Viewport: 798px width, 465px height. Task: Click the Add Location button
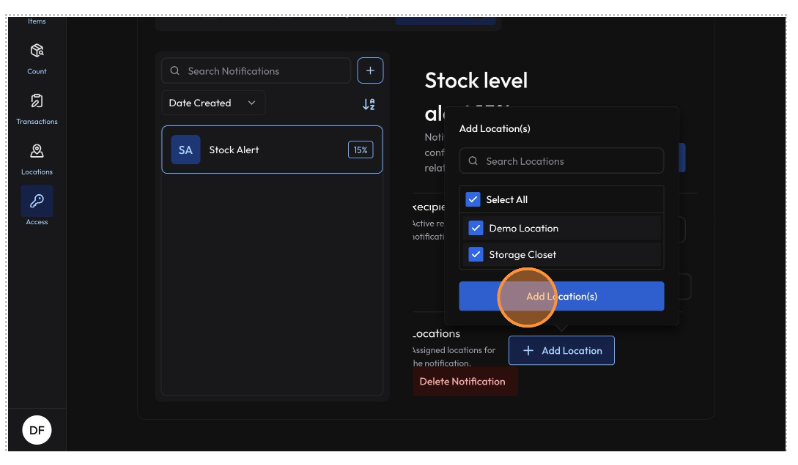point(561,351)
